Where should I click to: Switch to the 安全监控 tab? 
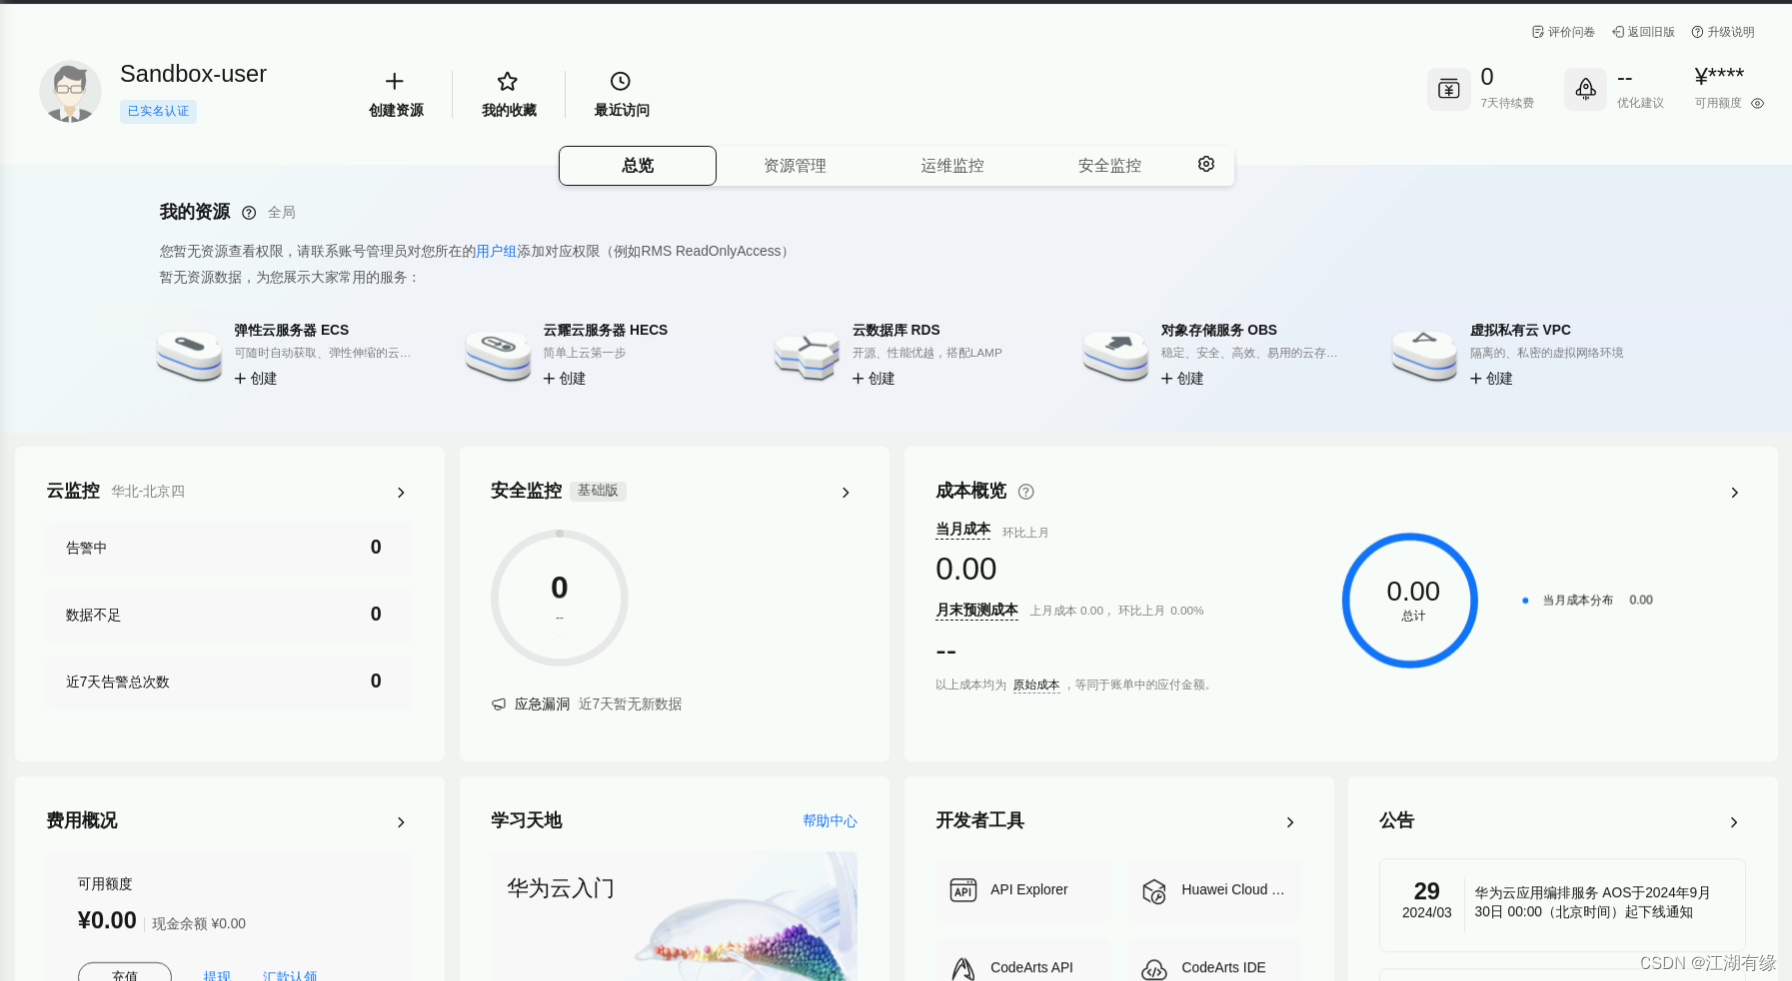click(1109, 166)
